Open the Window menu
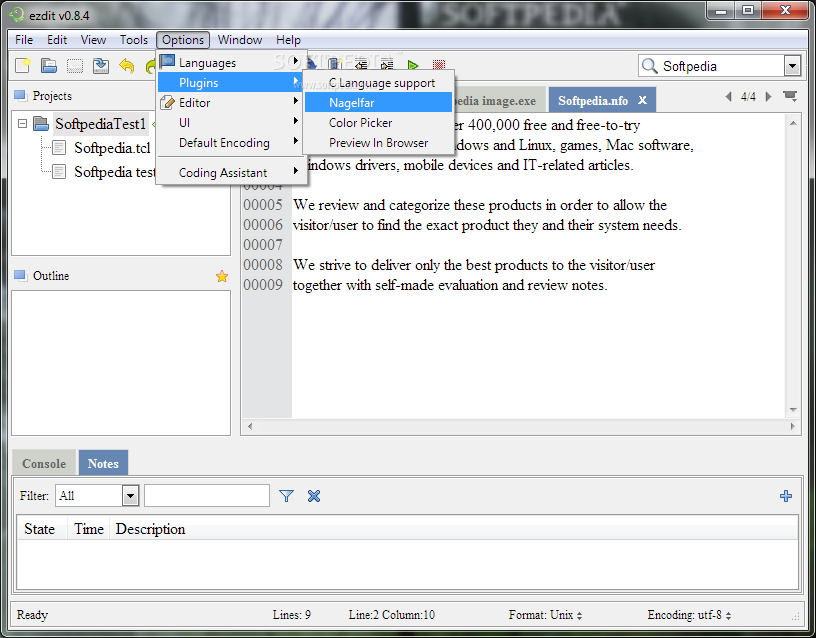 pyautogui.click(x=239, y=40)
